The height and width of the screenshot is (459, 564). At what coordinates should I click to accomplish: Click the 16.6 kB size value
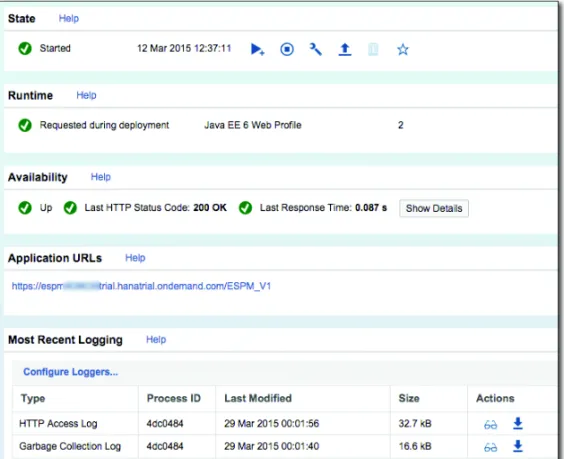coord(415,446)
